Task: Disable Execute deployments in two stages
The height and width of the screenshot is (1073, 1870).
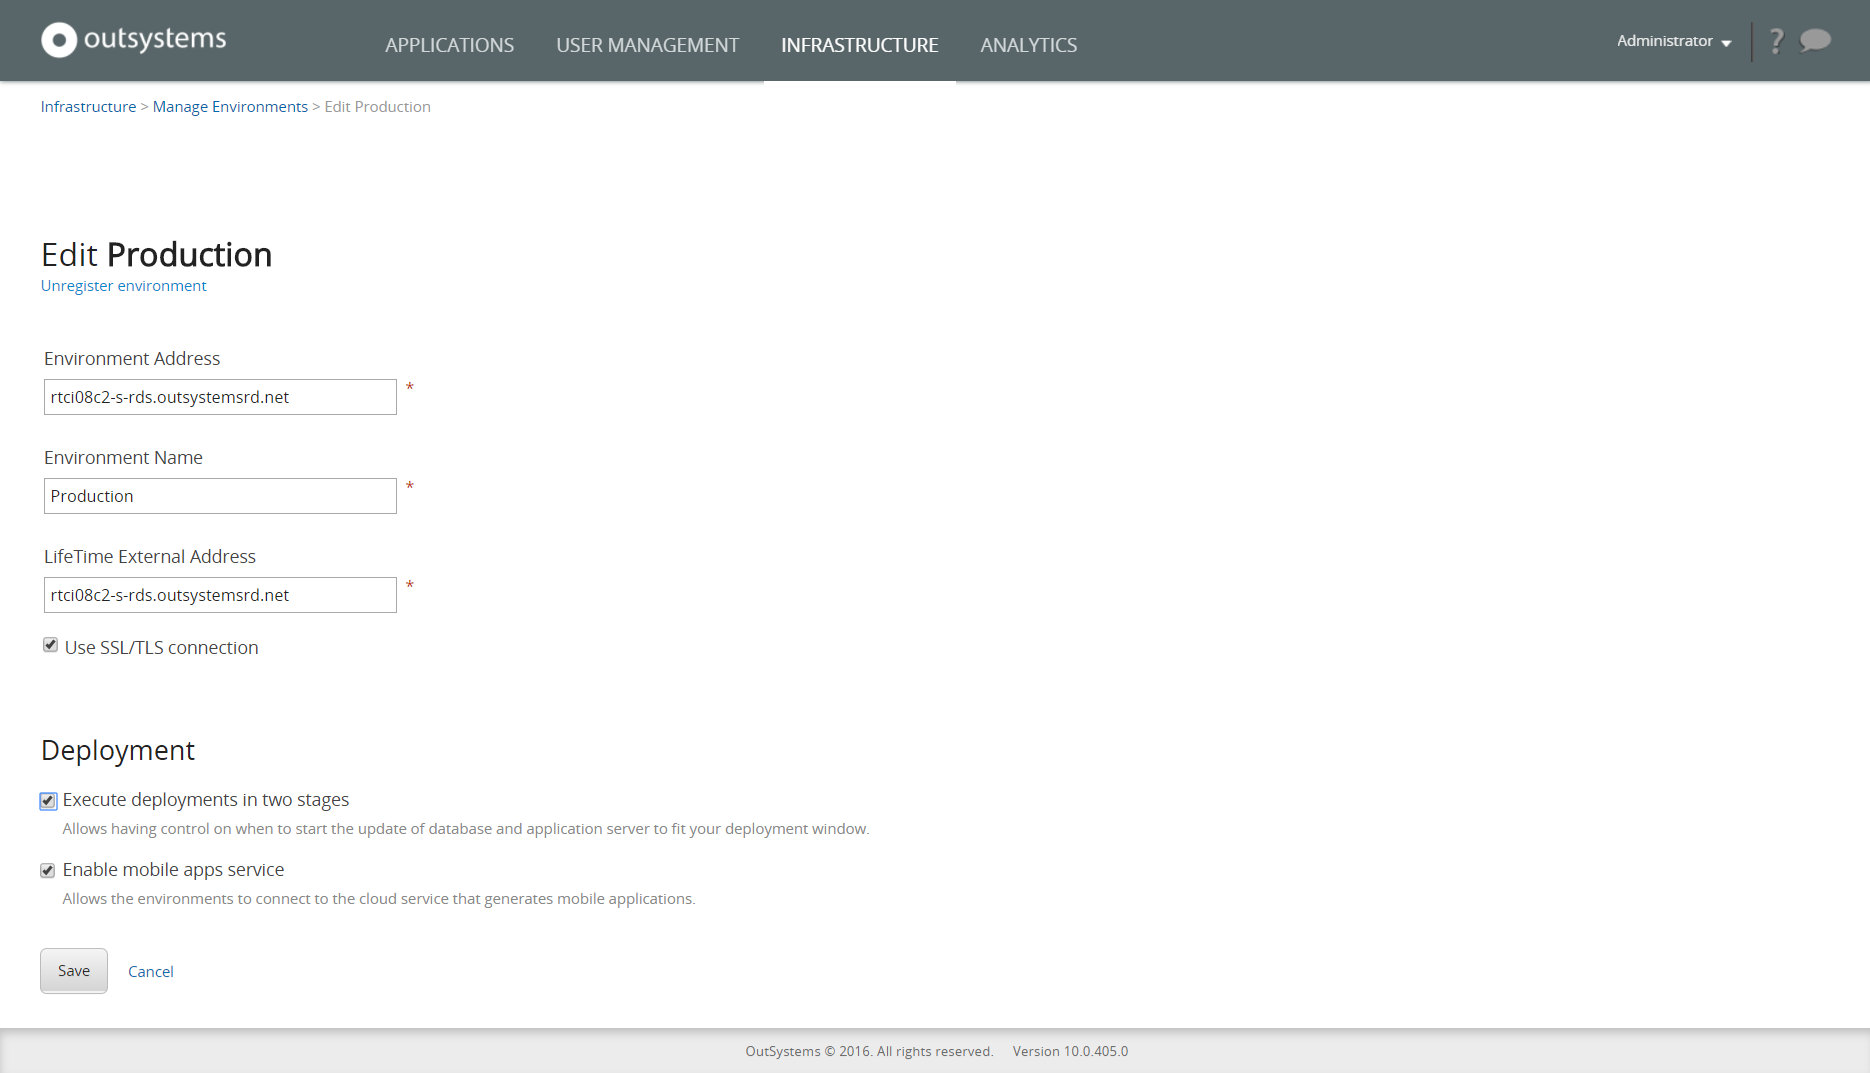Action: tap(47, 800)
